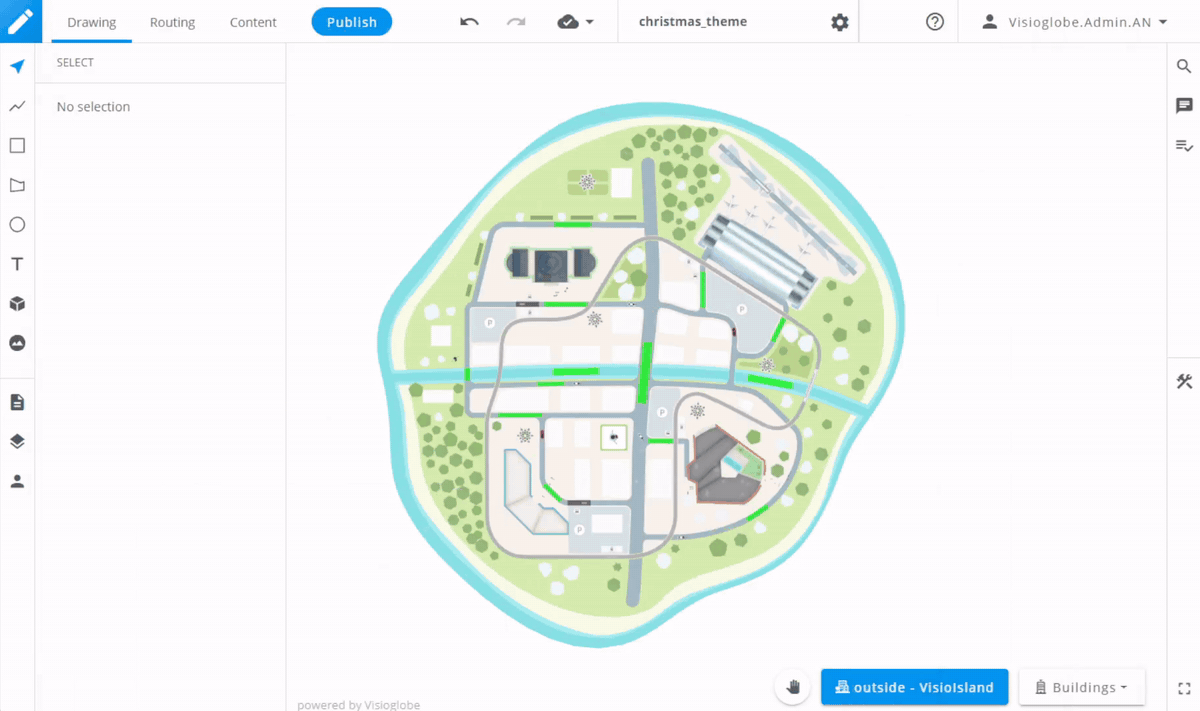
Task: Click the SELECT panel heading
Action: point(75,63)
